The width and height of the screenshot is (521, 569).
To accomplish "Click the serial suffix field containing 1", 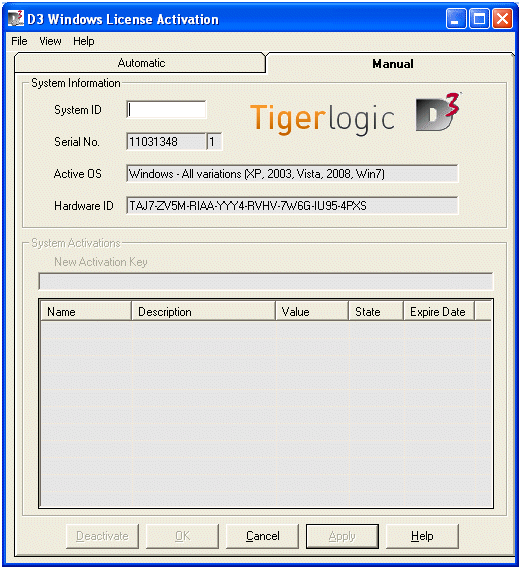I will (x=214, y=142).
